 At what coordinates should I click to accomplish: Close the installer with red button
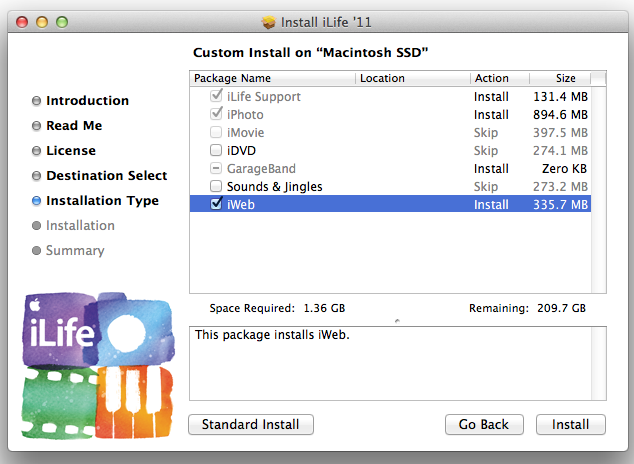22,22
